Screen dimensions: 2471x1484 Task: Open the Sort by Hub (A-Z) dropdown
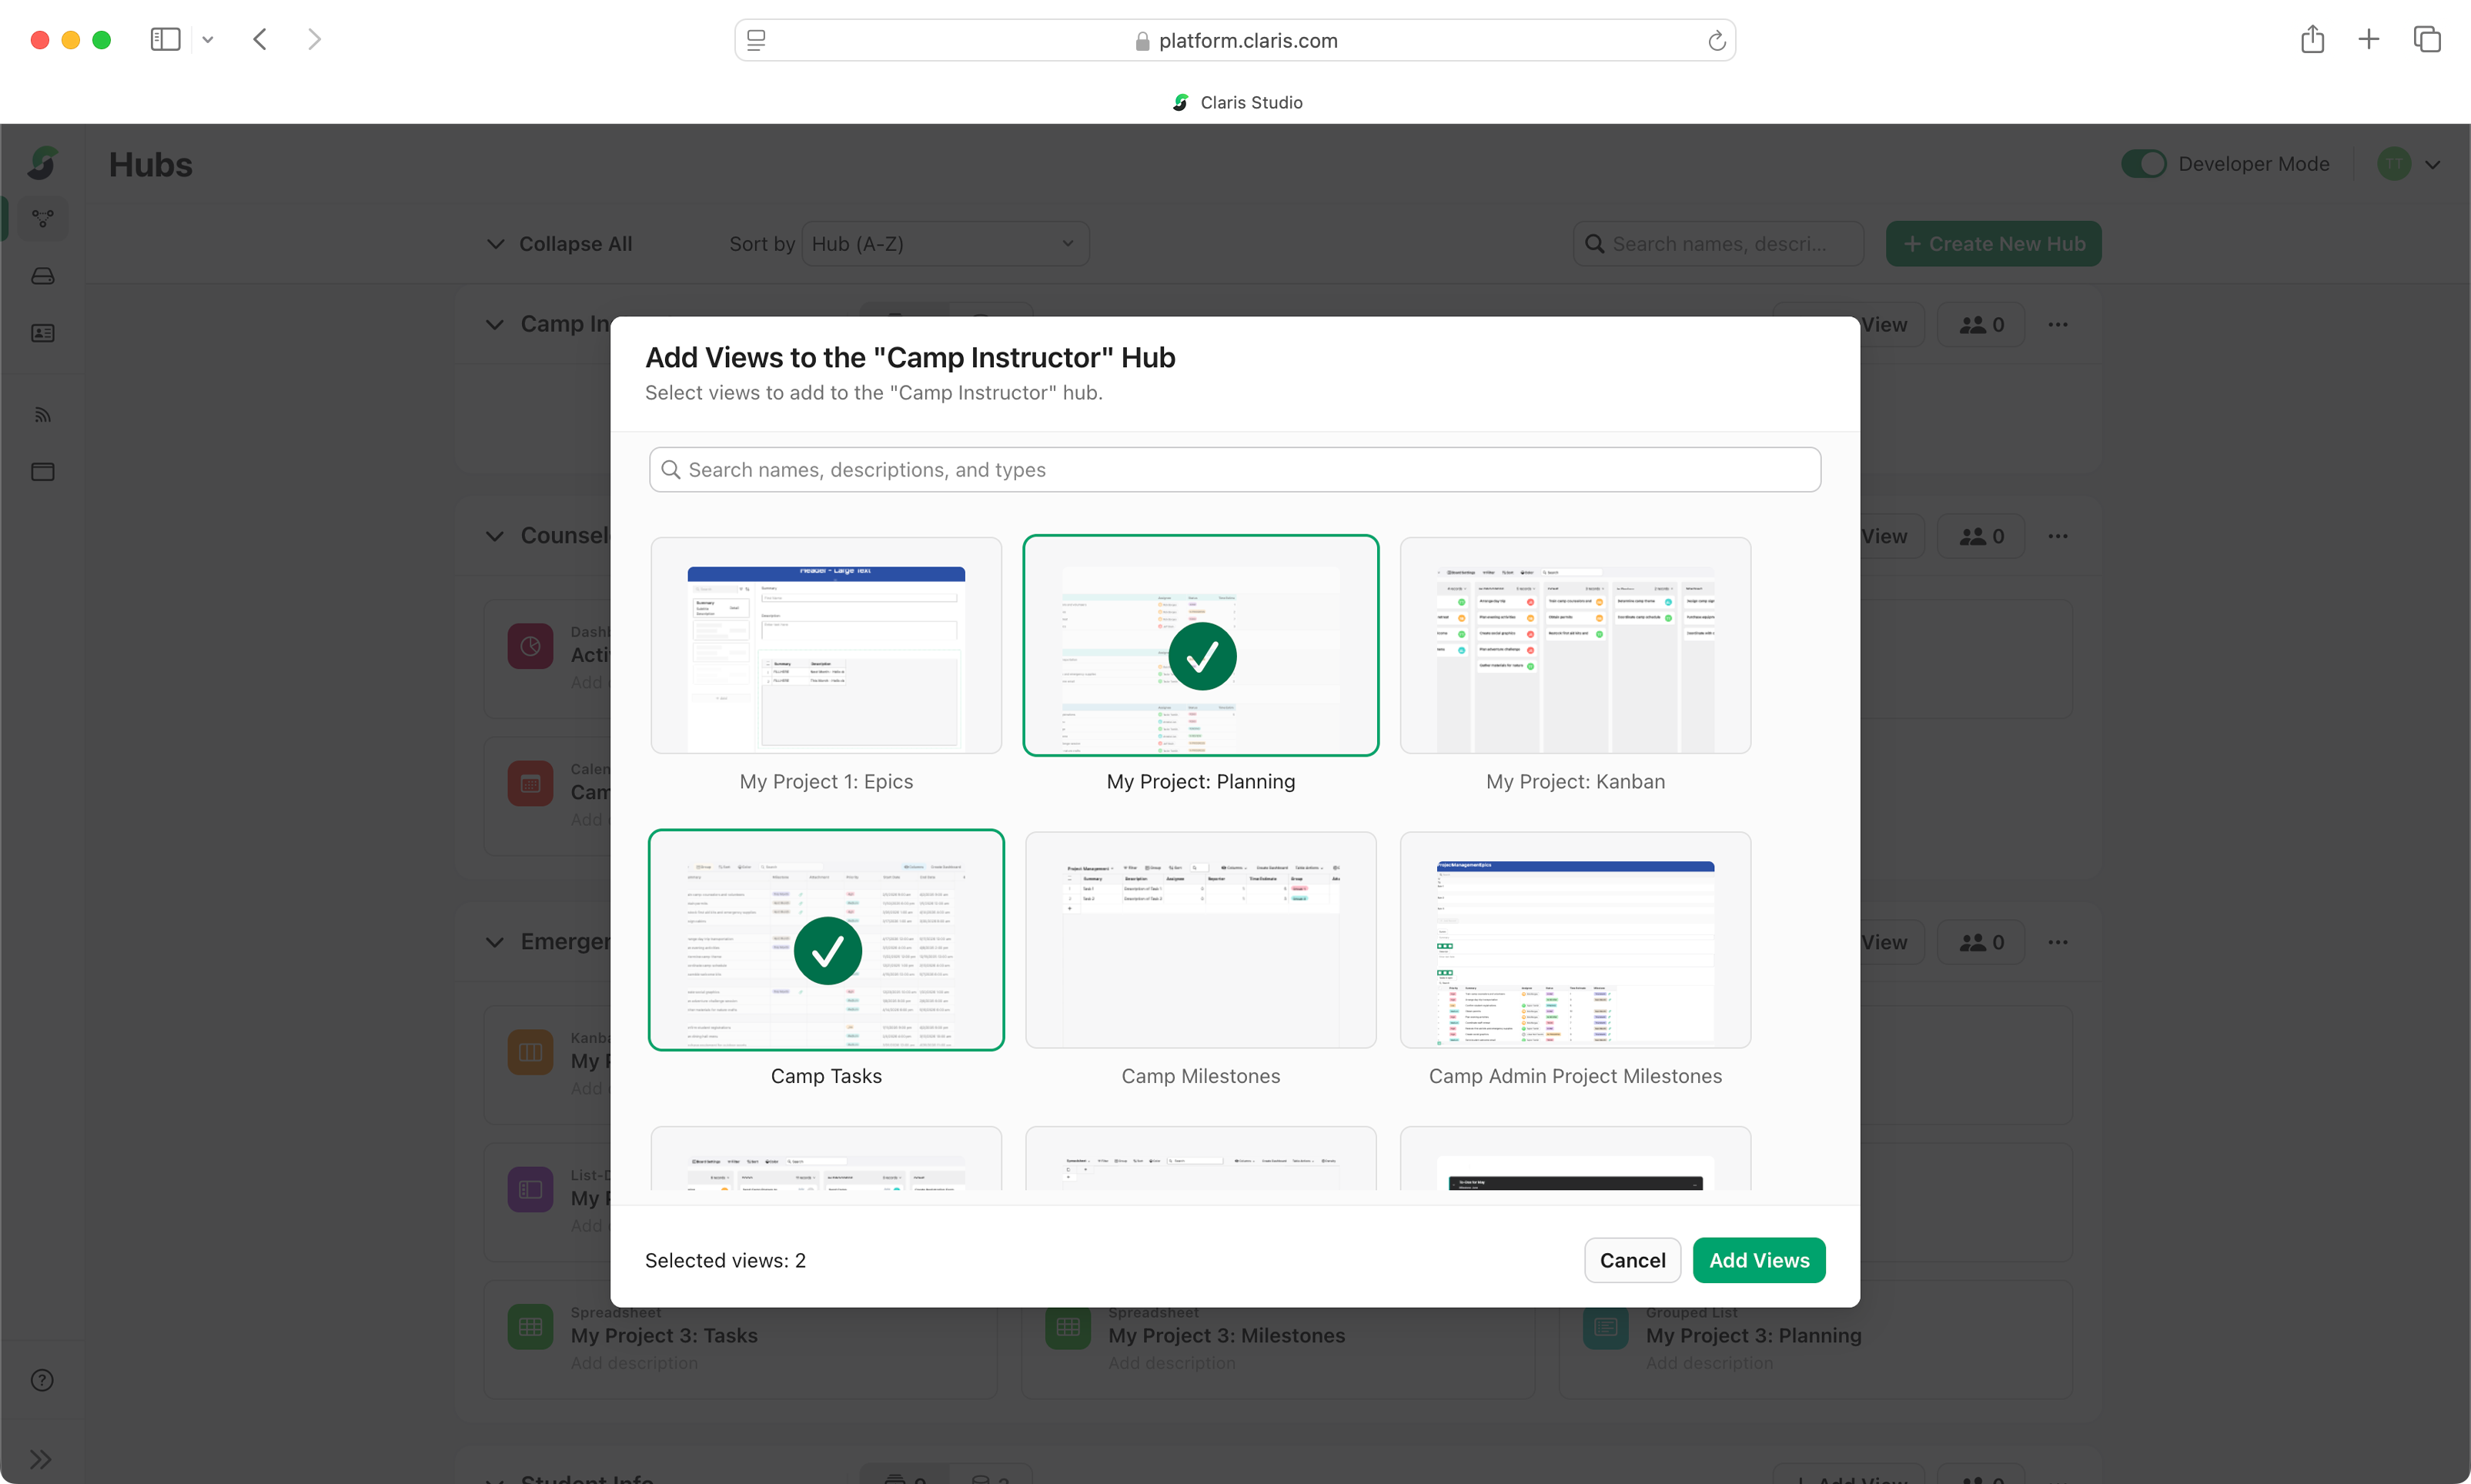944,244
